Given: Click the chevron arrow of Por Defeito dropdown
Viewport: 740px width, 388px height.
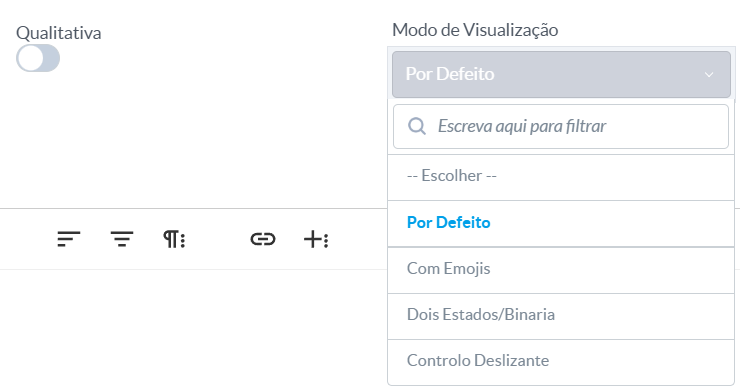Looking at the screenshot, I should pos(709,75).
